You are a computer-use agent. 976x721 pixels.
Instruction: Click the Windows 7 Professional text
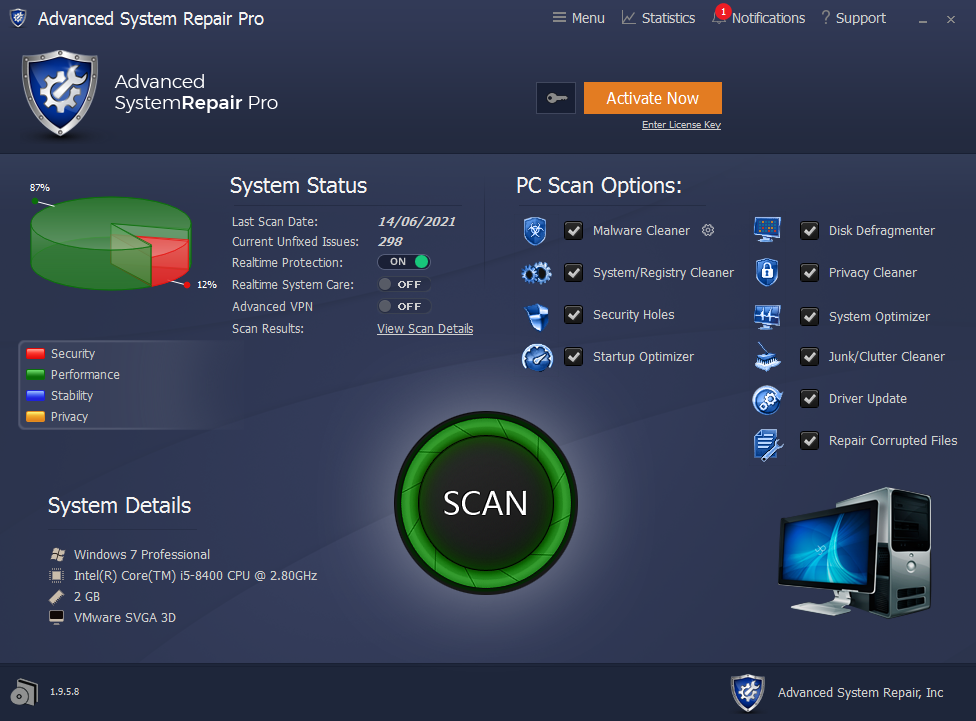pyautogui.click(x=142, y=554)
